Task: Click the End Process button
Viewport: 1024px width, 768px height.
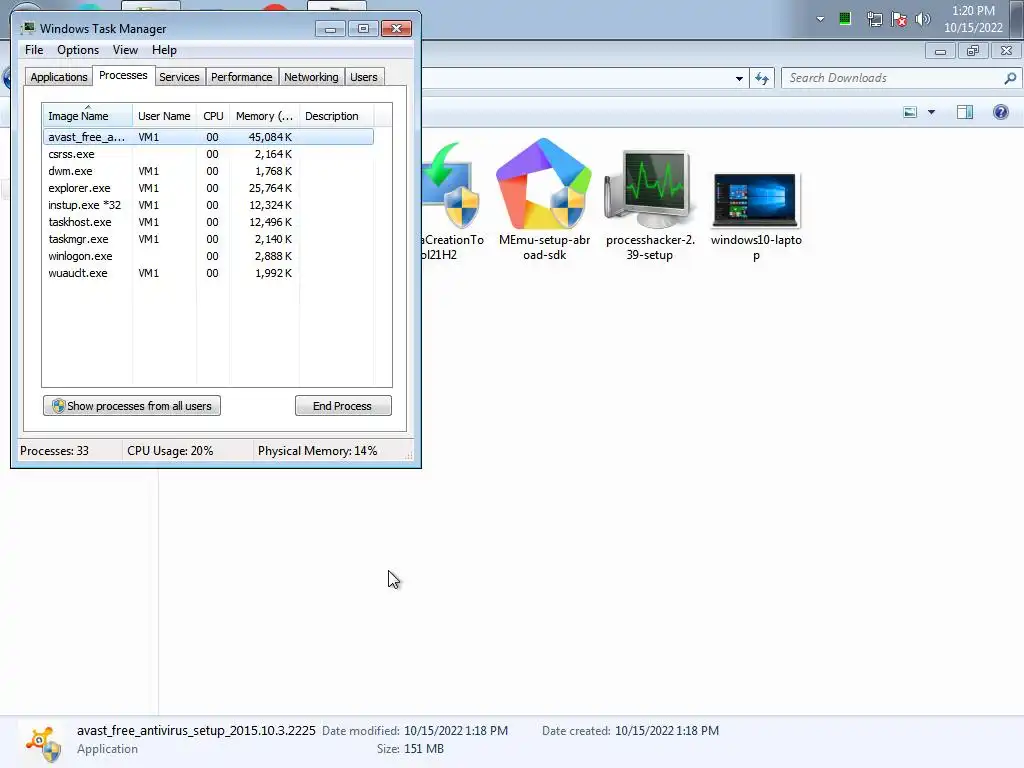Action: tap(343, 406)
